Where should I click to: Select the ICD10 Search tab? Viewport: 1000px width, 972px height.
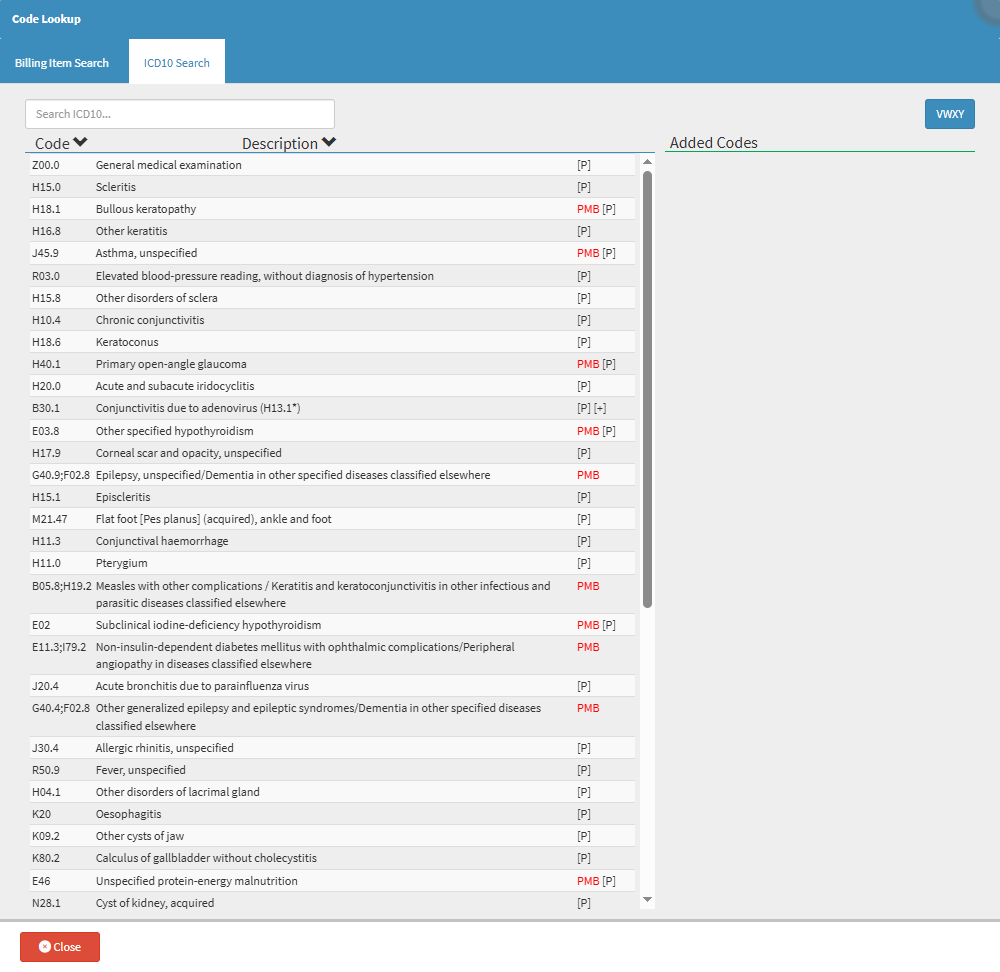coord(177,63)
